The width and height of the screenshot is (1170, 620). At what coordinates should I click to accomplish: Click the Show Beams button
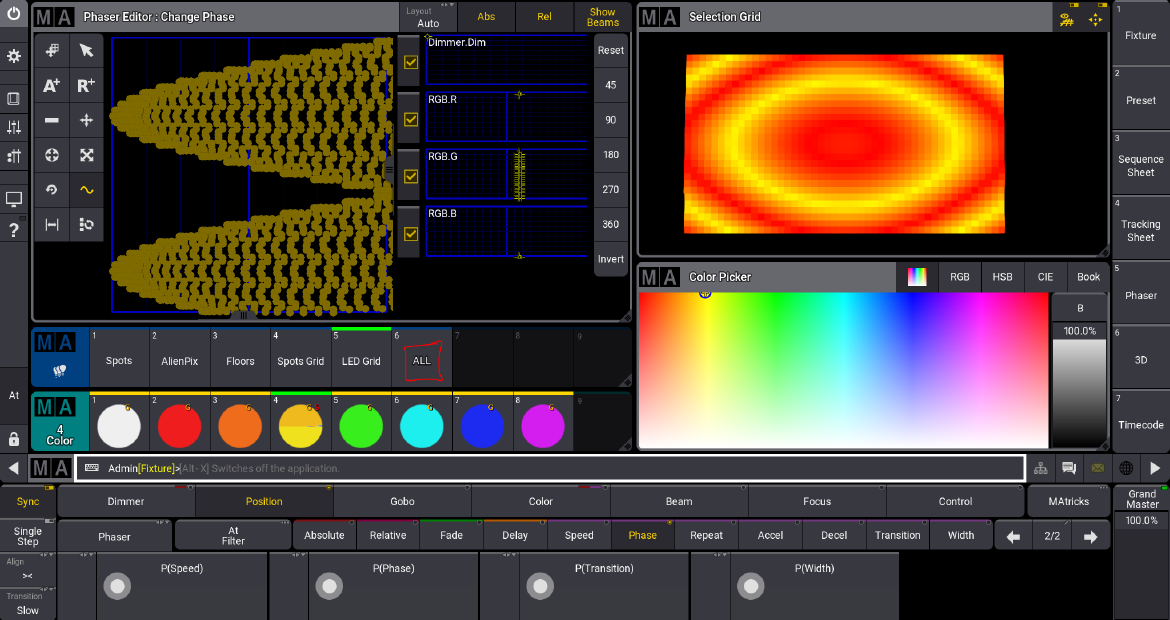tap(602, 17)
